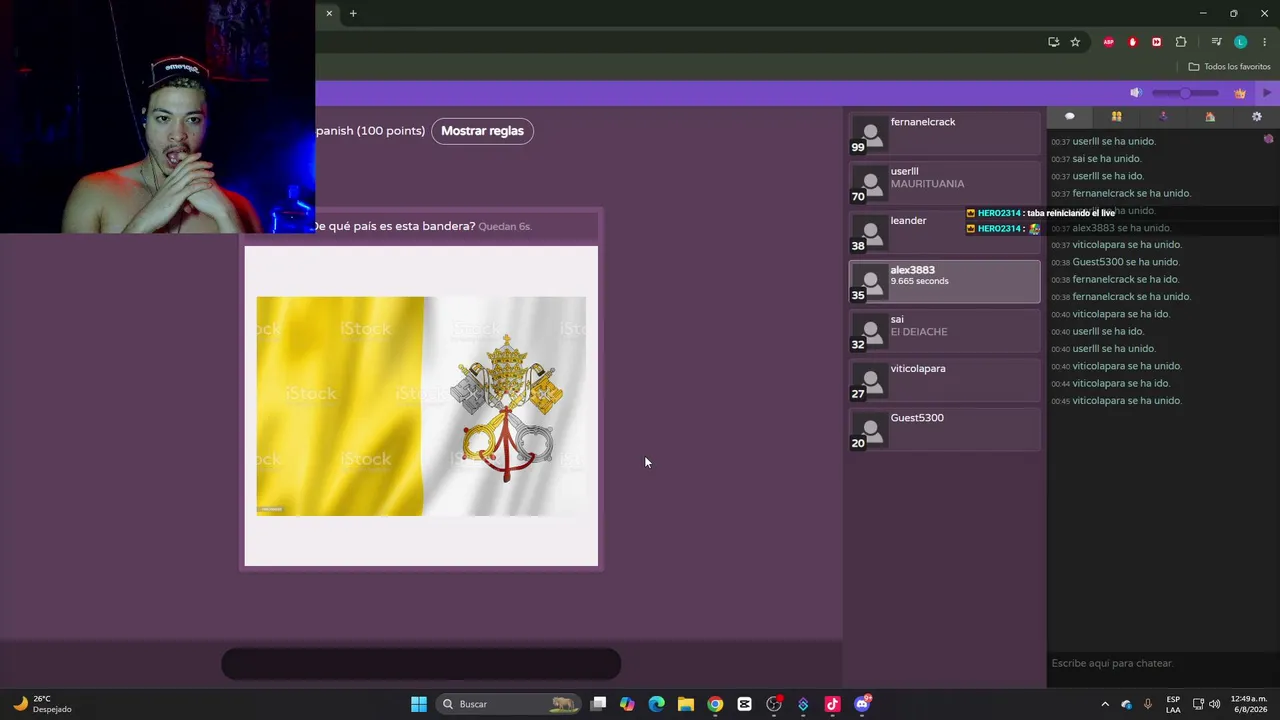Open TikTok from the taskbar
Viewport: 1280px width, 720px height.
(832, 704)
